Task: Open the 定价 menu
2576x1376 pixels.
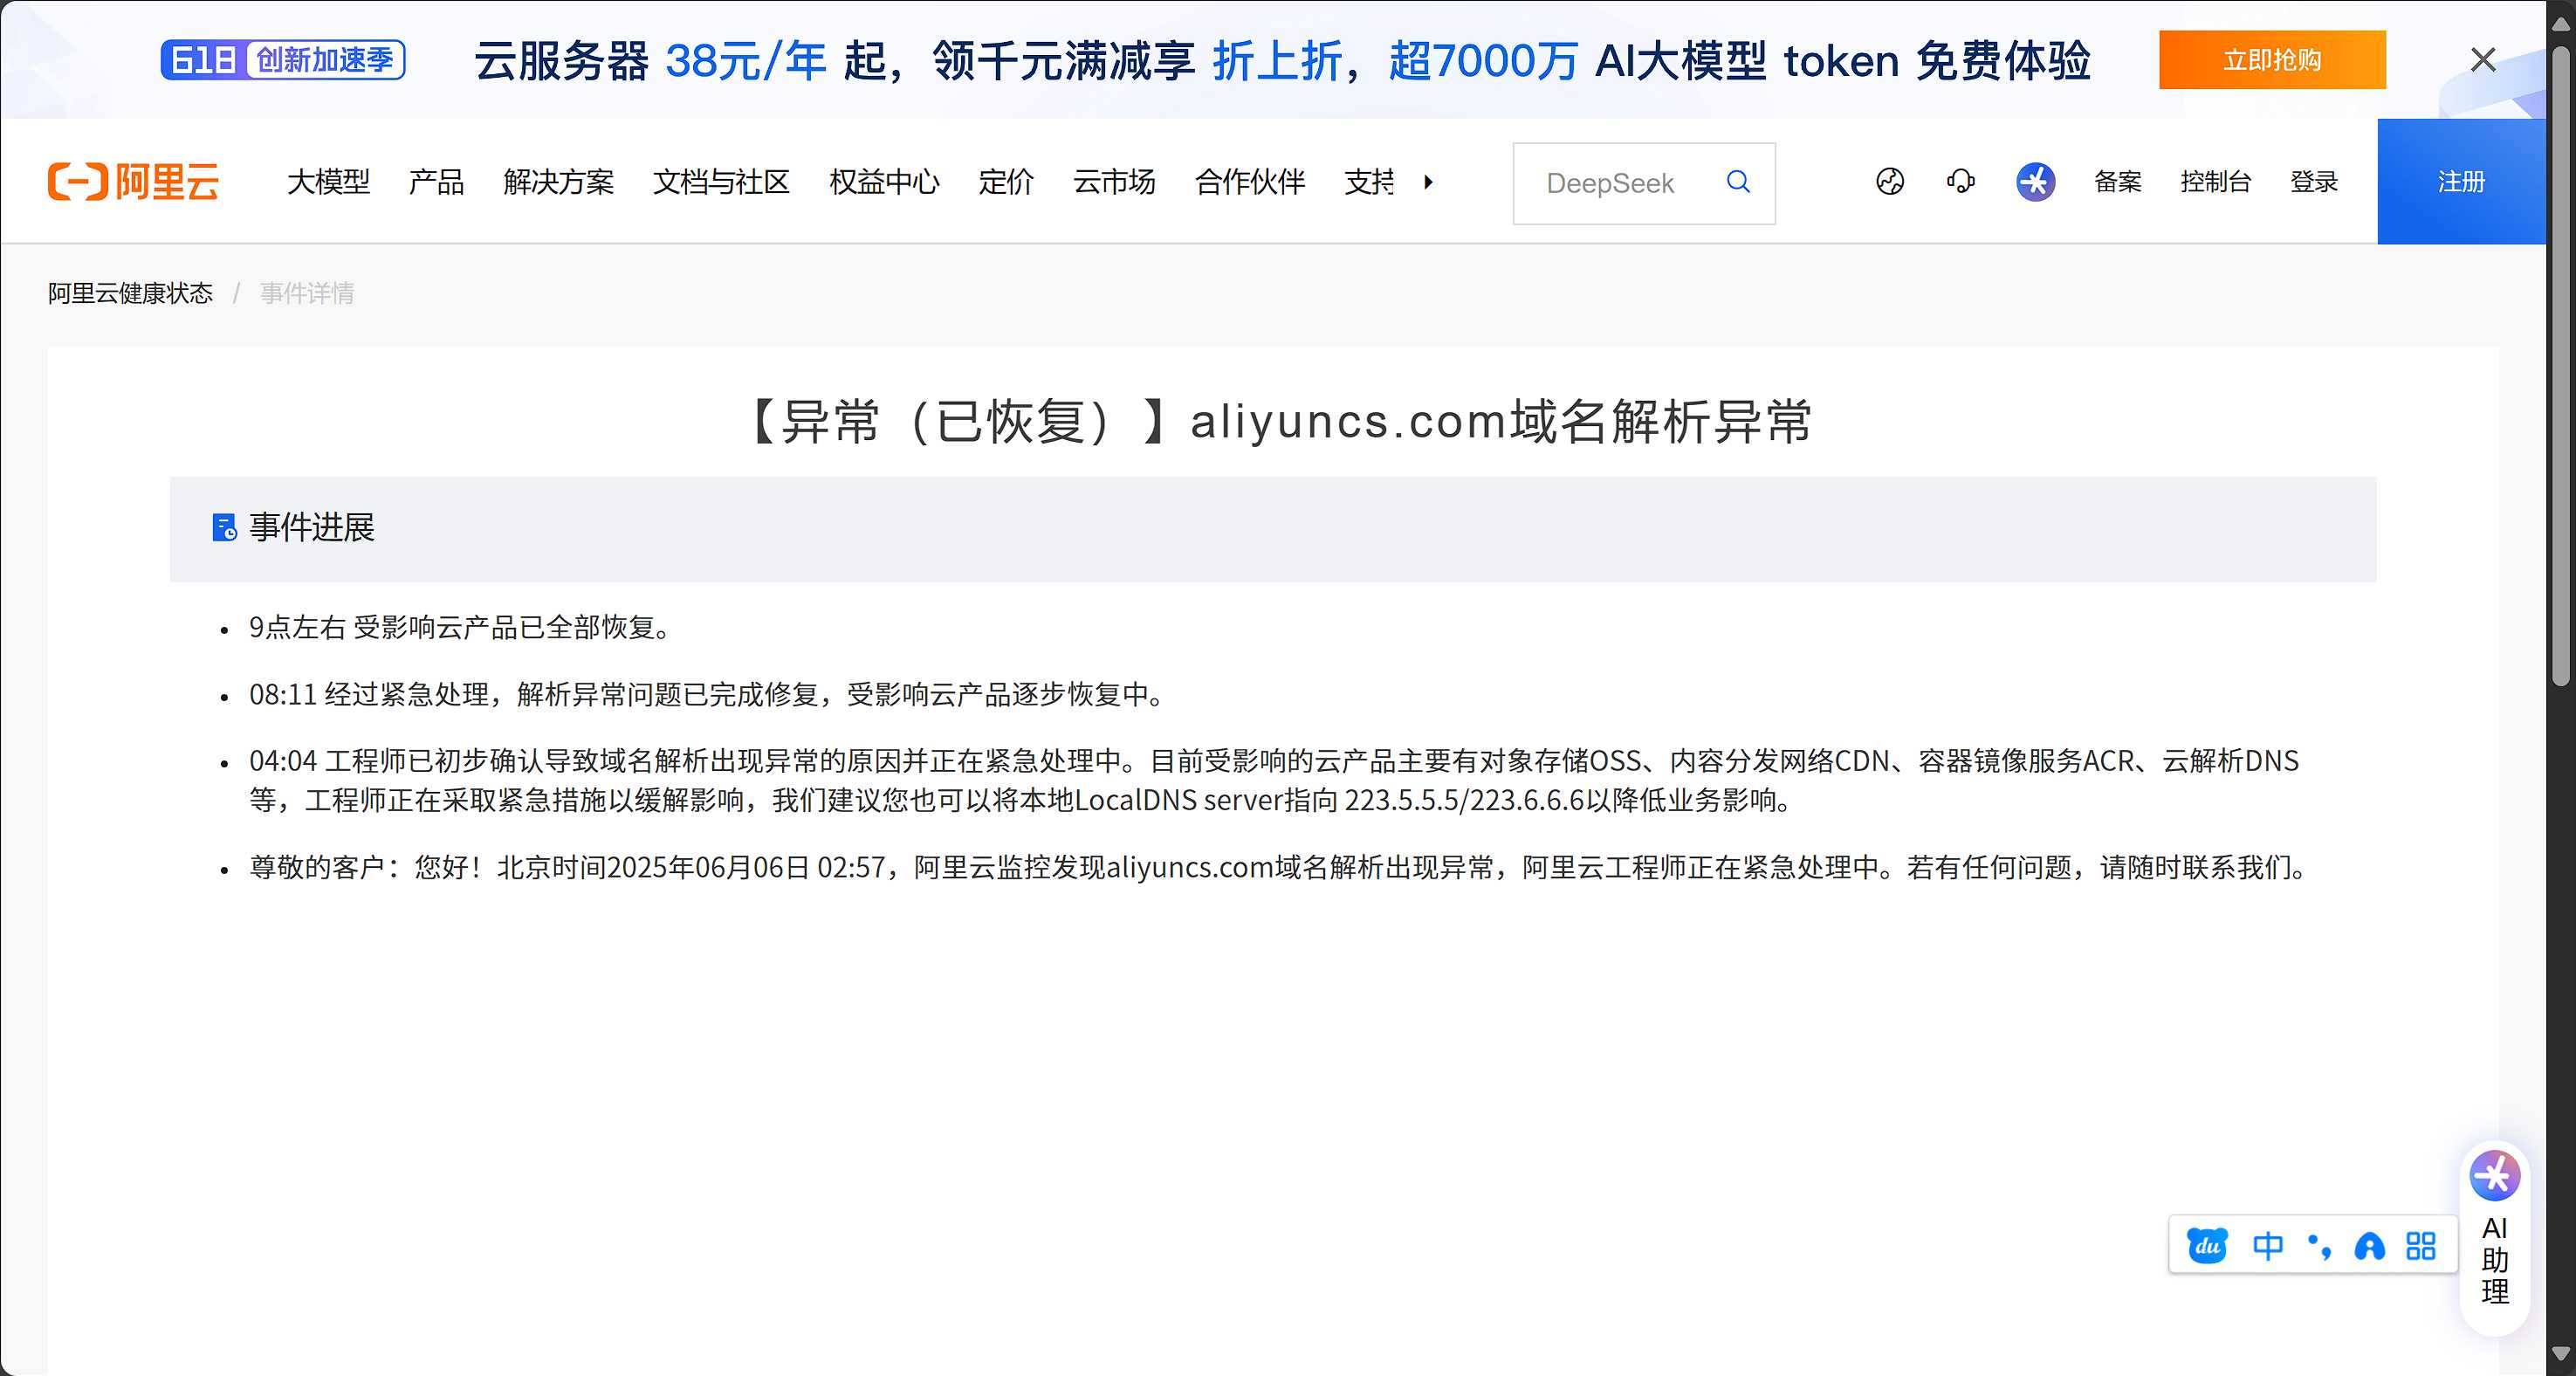Action: (x=1005, y=182)
